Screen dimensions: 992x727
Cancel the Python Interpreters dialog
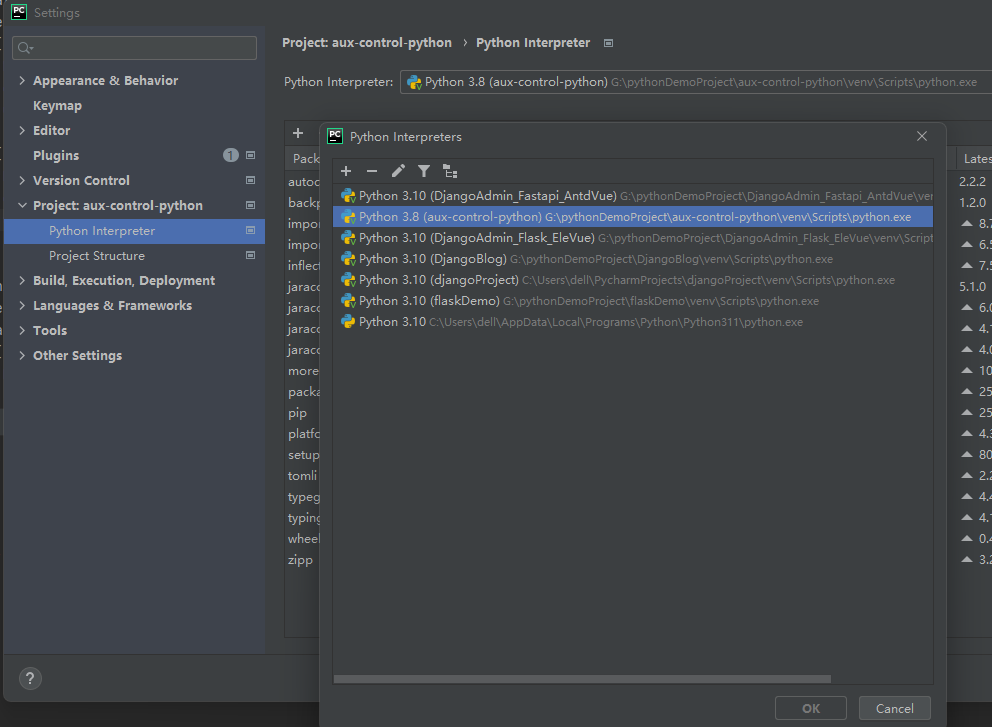pyautogui.click(x=895, y=708)
